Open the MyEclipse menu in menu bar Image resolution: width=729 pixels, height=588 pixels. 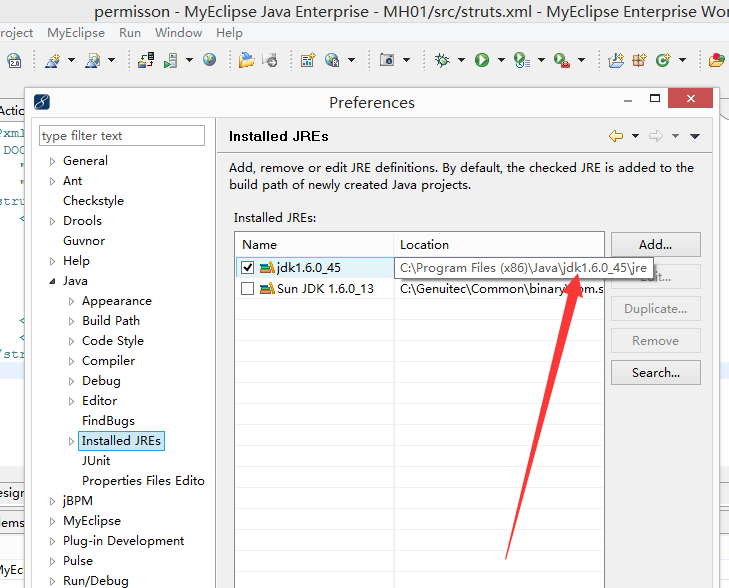[75, 33]
